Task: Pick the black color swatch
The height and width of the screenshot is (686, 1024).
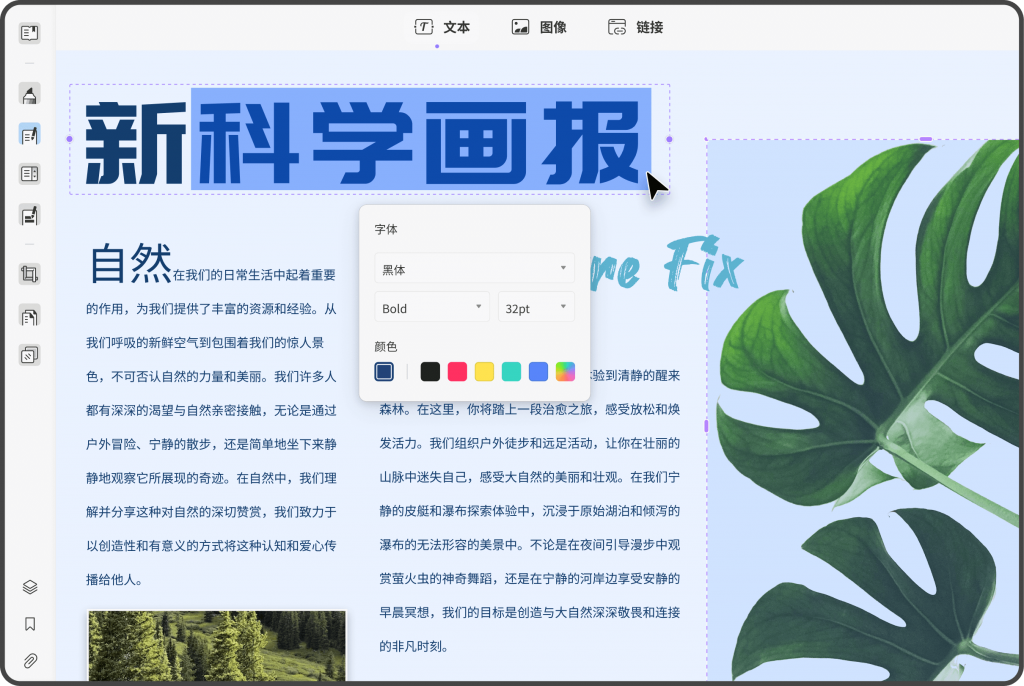Action: tap(430, 372)
